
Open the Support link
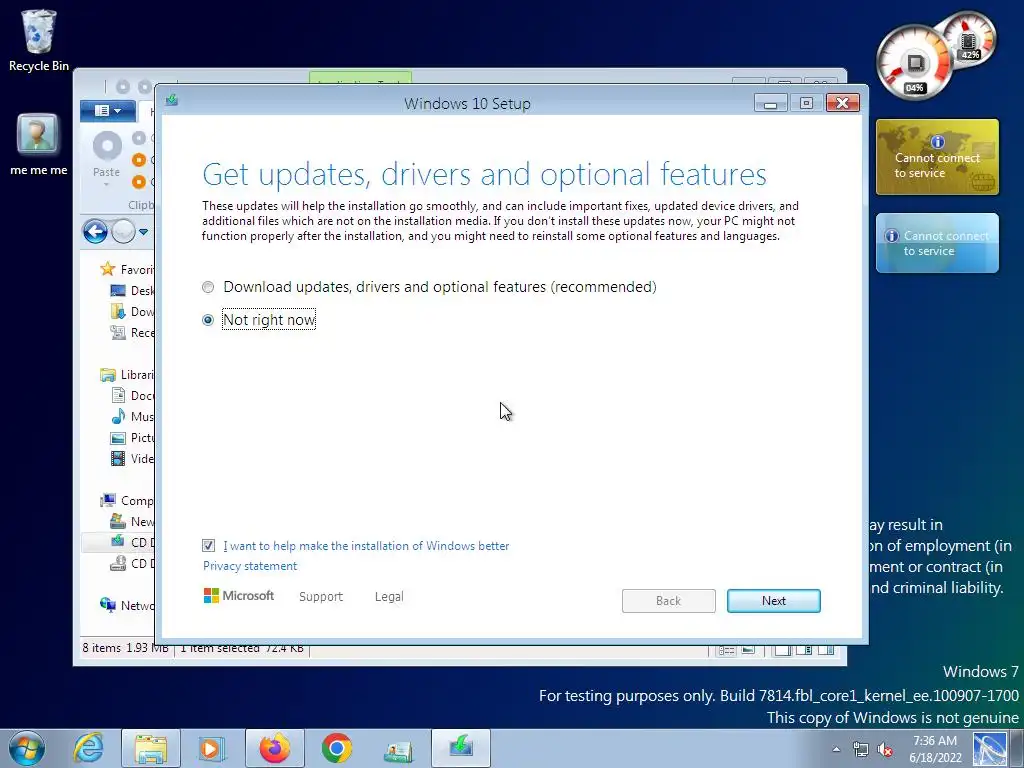point(321,596)
